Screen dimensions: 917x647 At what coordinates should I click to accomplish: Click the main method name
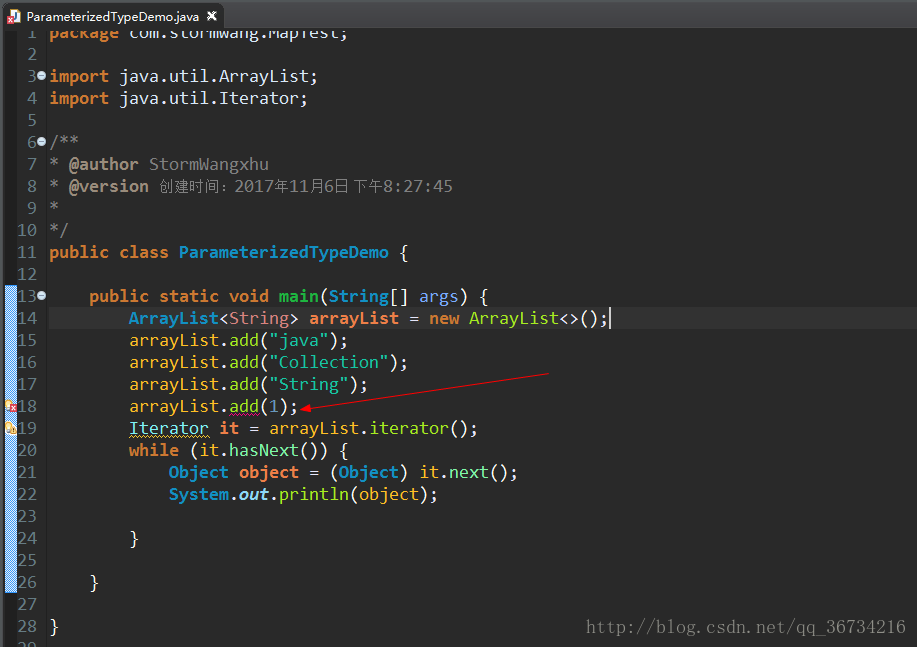coord(298,296)
